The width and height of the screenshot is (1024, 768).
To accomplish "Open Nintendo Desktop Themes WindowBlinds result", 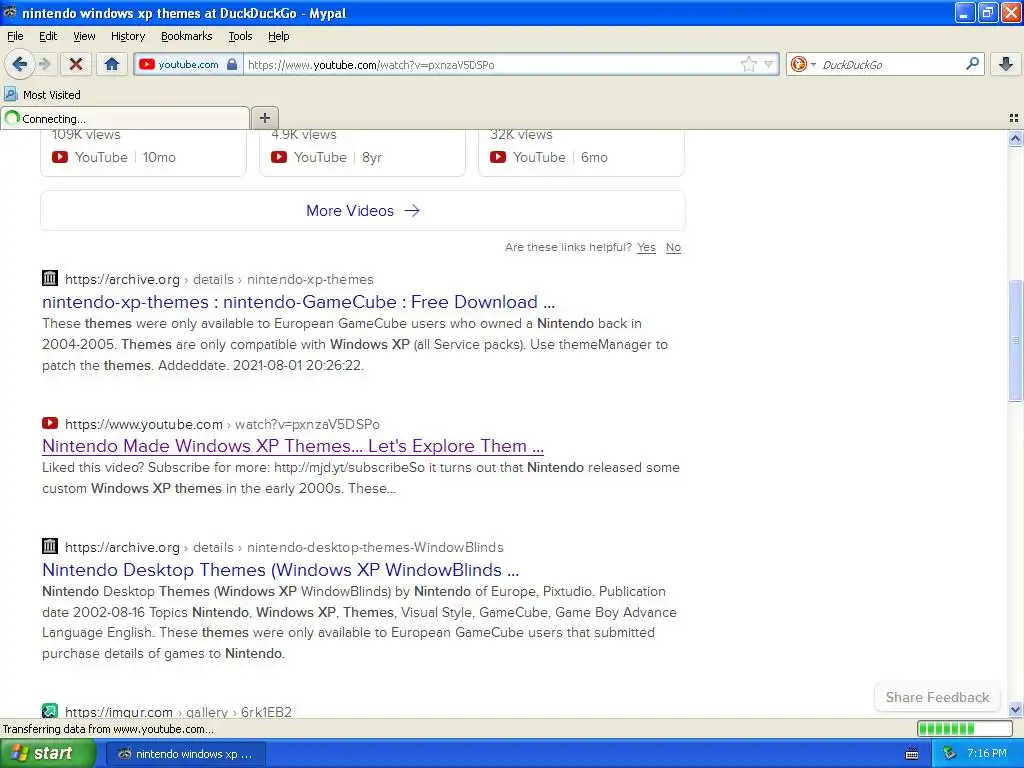I will click(280, 569).
